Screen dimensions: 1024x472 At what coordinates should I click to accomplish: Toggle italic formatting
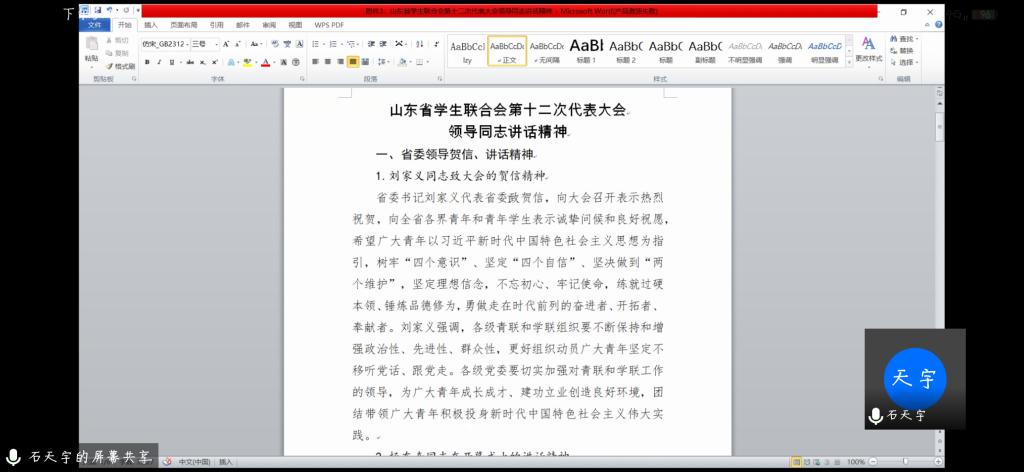[160, 62]
